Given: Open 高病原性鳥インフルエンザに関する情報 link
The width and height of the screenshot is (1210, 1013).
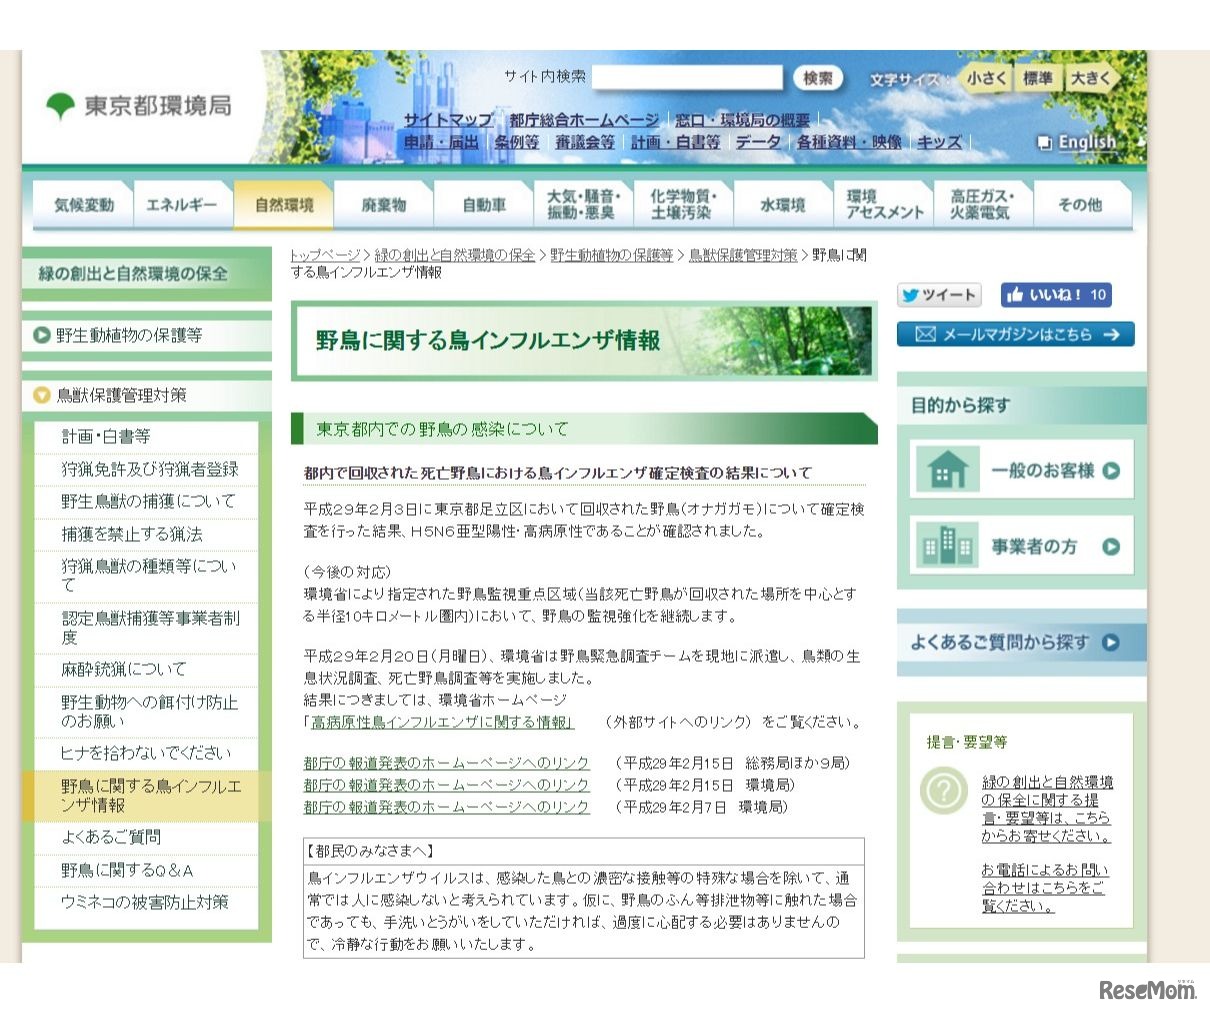Looking at the screenshot, I should (436, 721).
